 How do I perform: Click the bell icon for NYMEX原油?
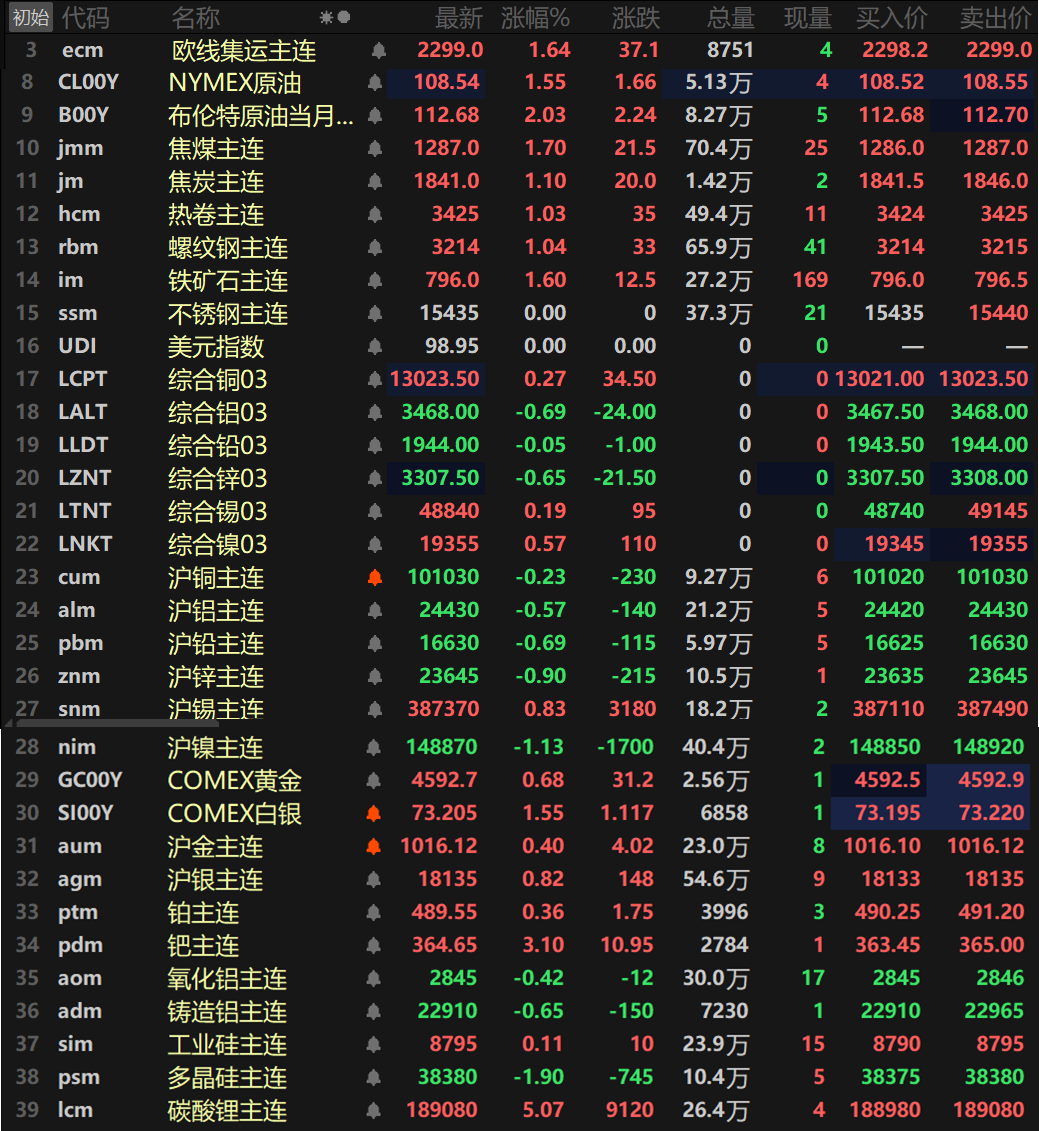(375, 83)
